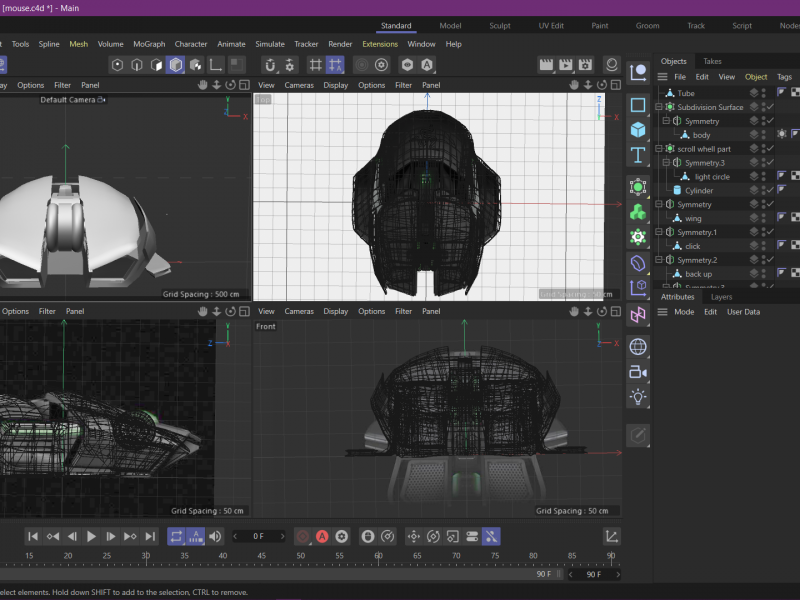Collapse the Symmetry.1 object node
Screen dimensions: 800x600
659,232
